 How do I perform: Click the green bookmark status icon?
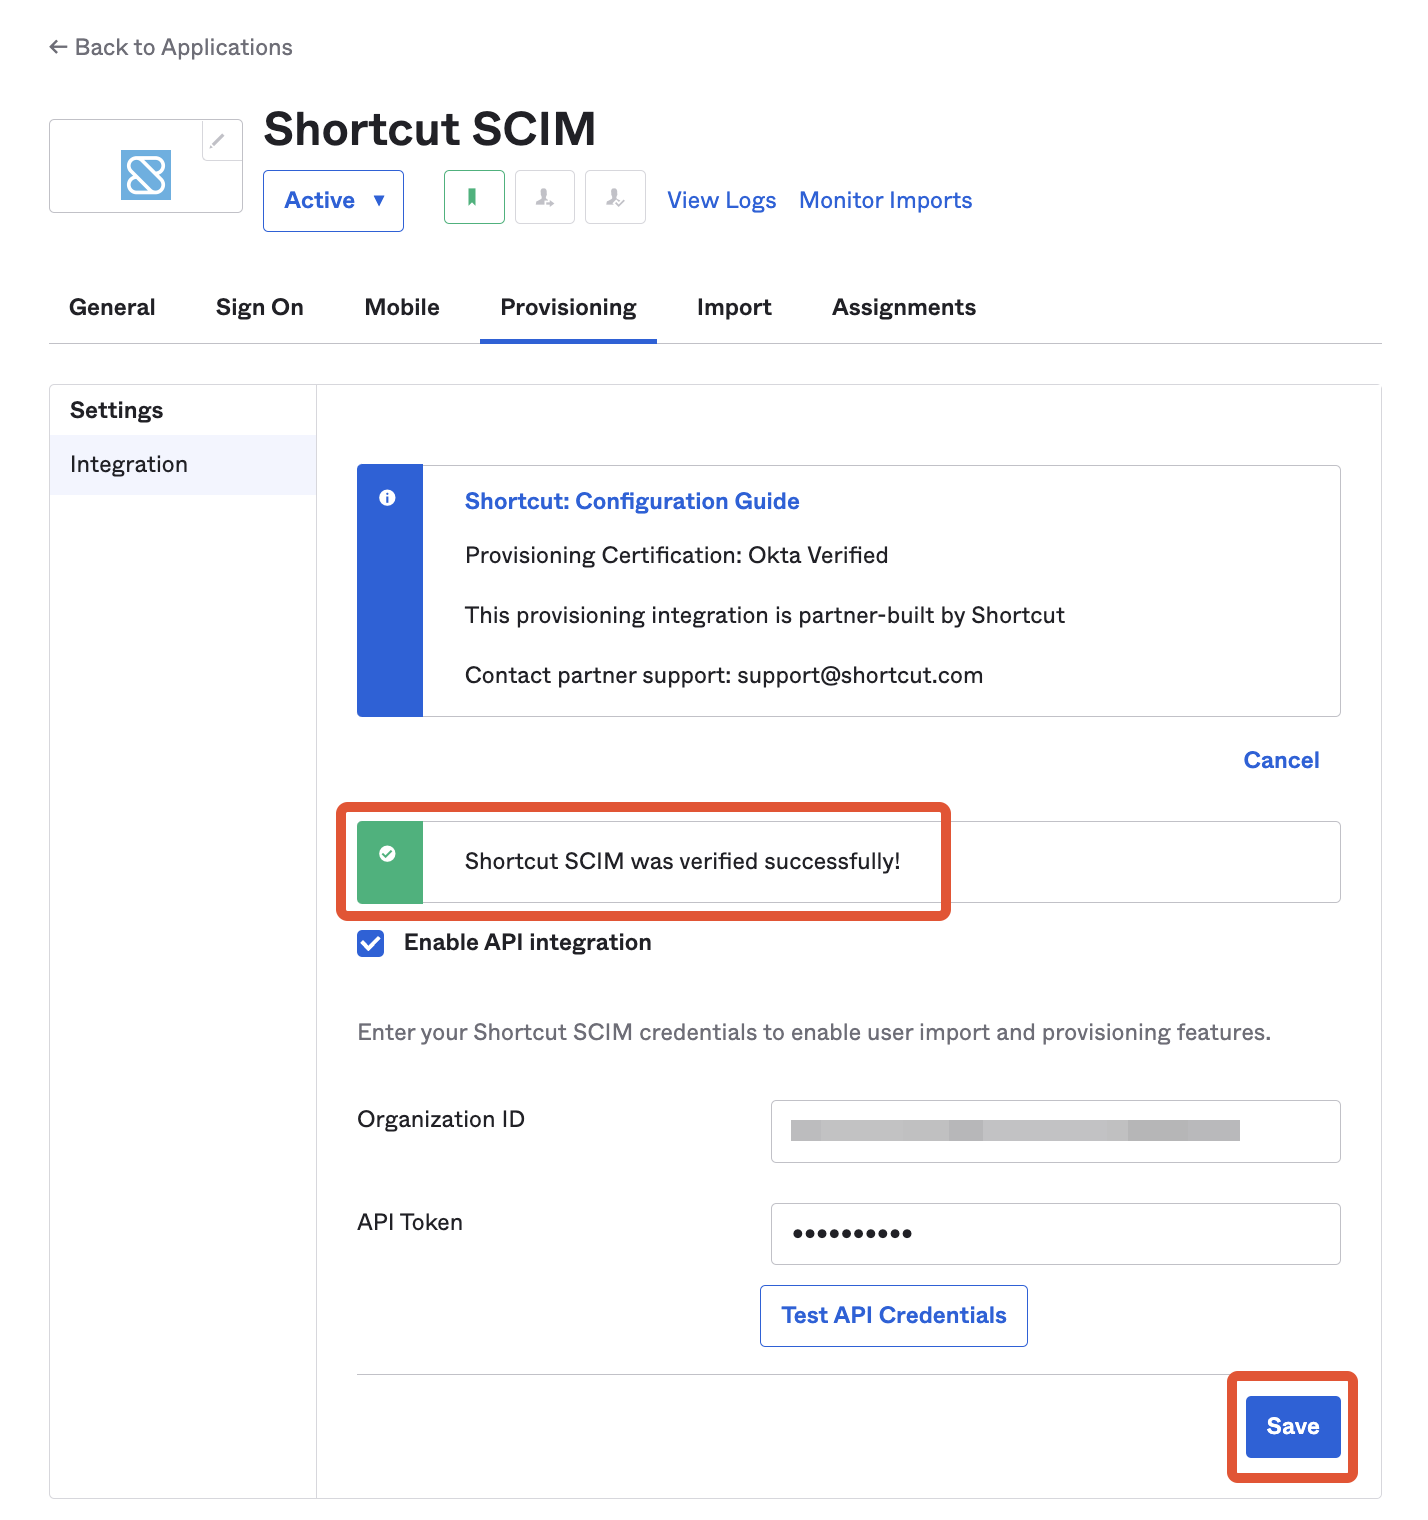474,197
